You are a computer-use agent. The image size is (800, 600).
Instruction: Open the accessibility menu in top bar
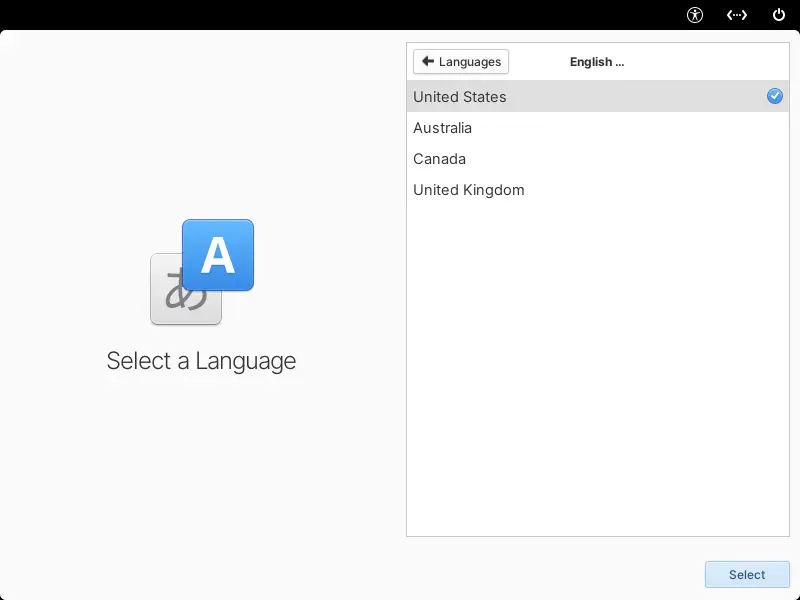click(x=695, y=15)
